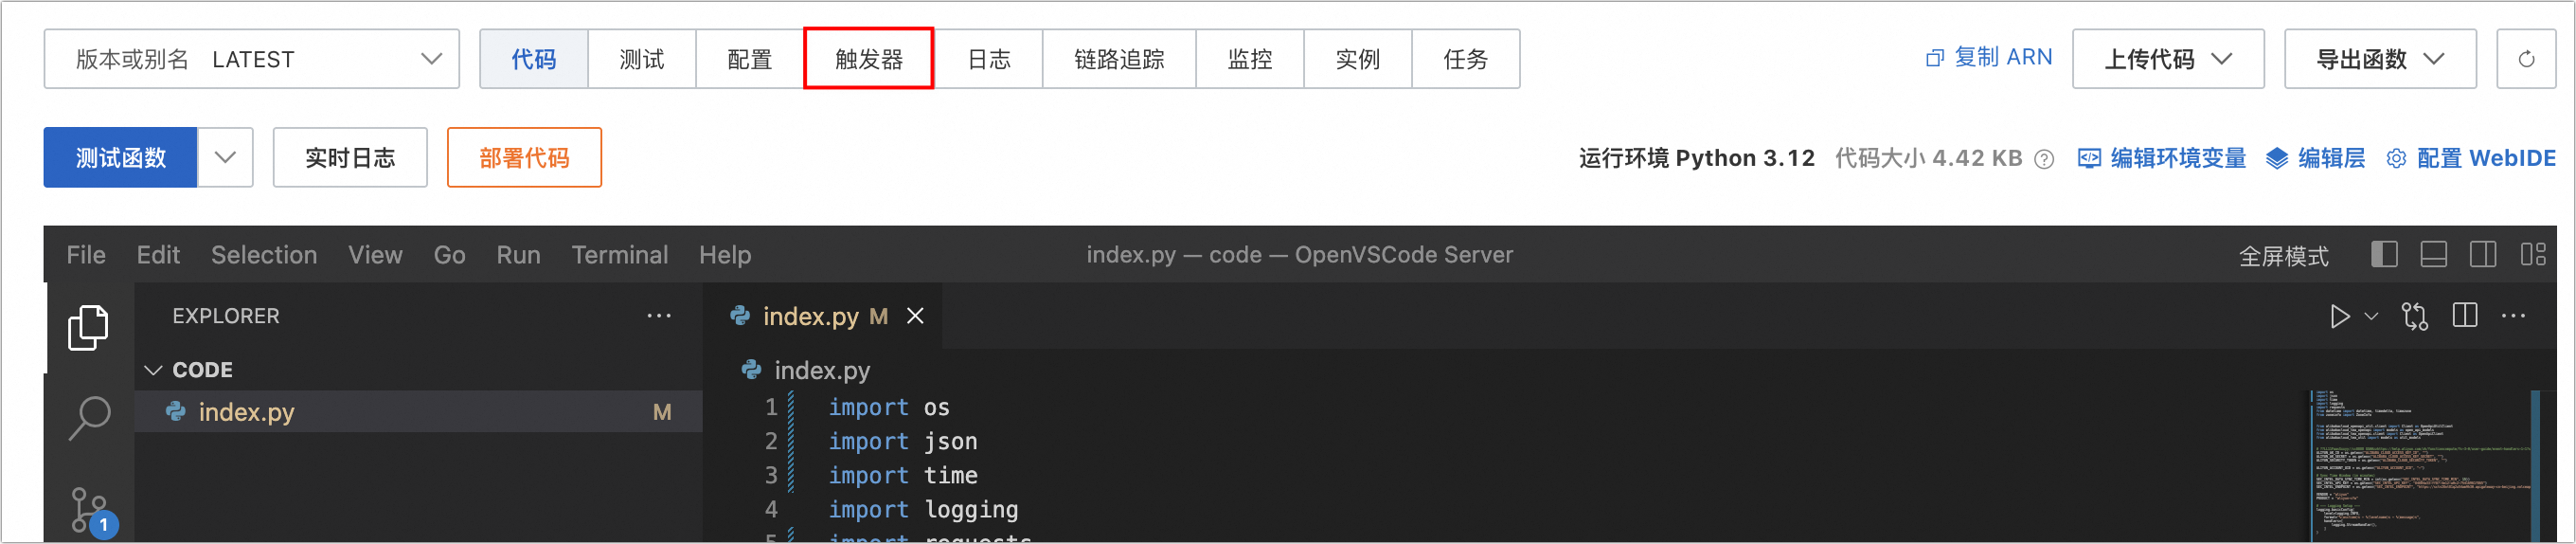This screenshot has width=2576, height=544.
Task: Open Explorer views and more actions ellipsis
Action: [659, 316]
